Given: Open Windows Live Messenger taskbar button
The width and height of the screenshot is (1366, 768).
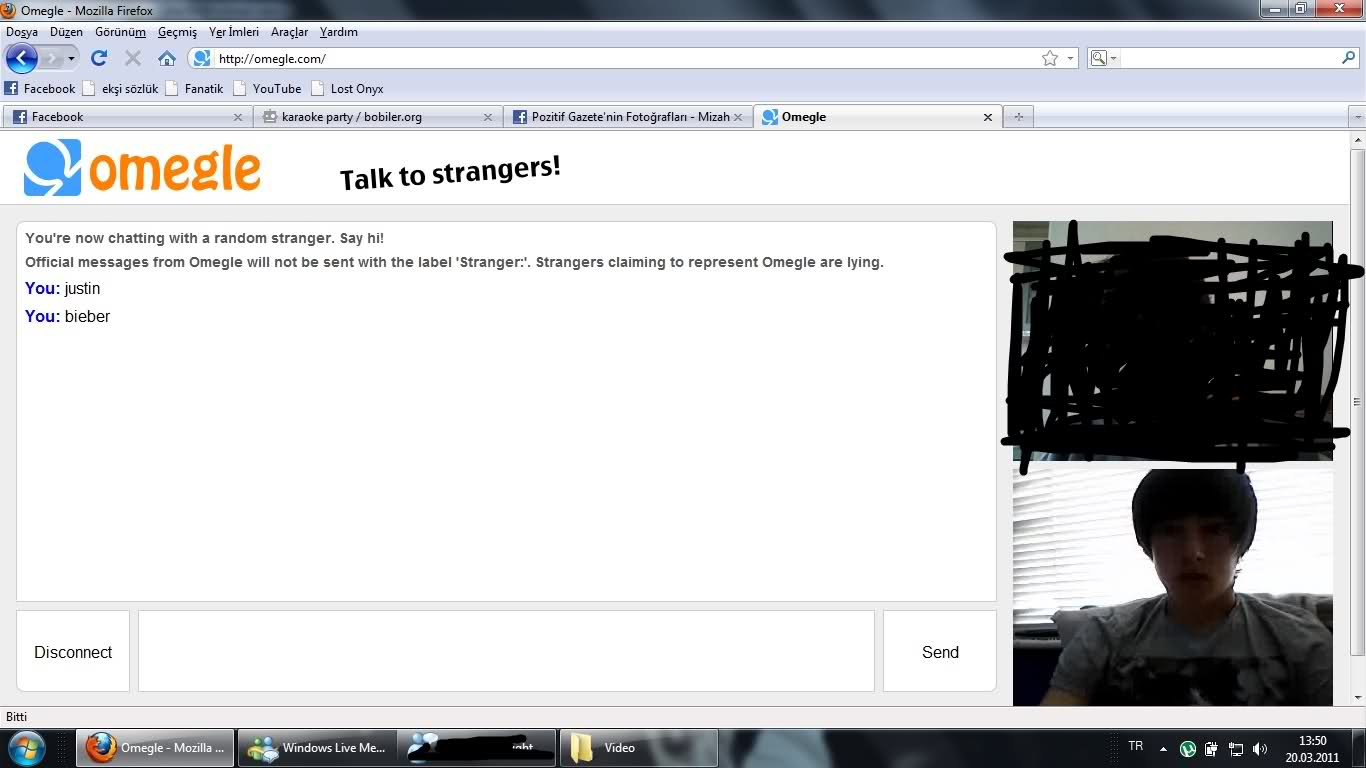Looking at the screenshot, I should pyautogui.click(x=317, y=748).
